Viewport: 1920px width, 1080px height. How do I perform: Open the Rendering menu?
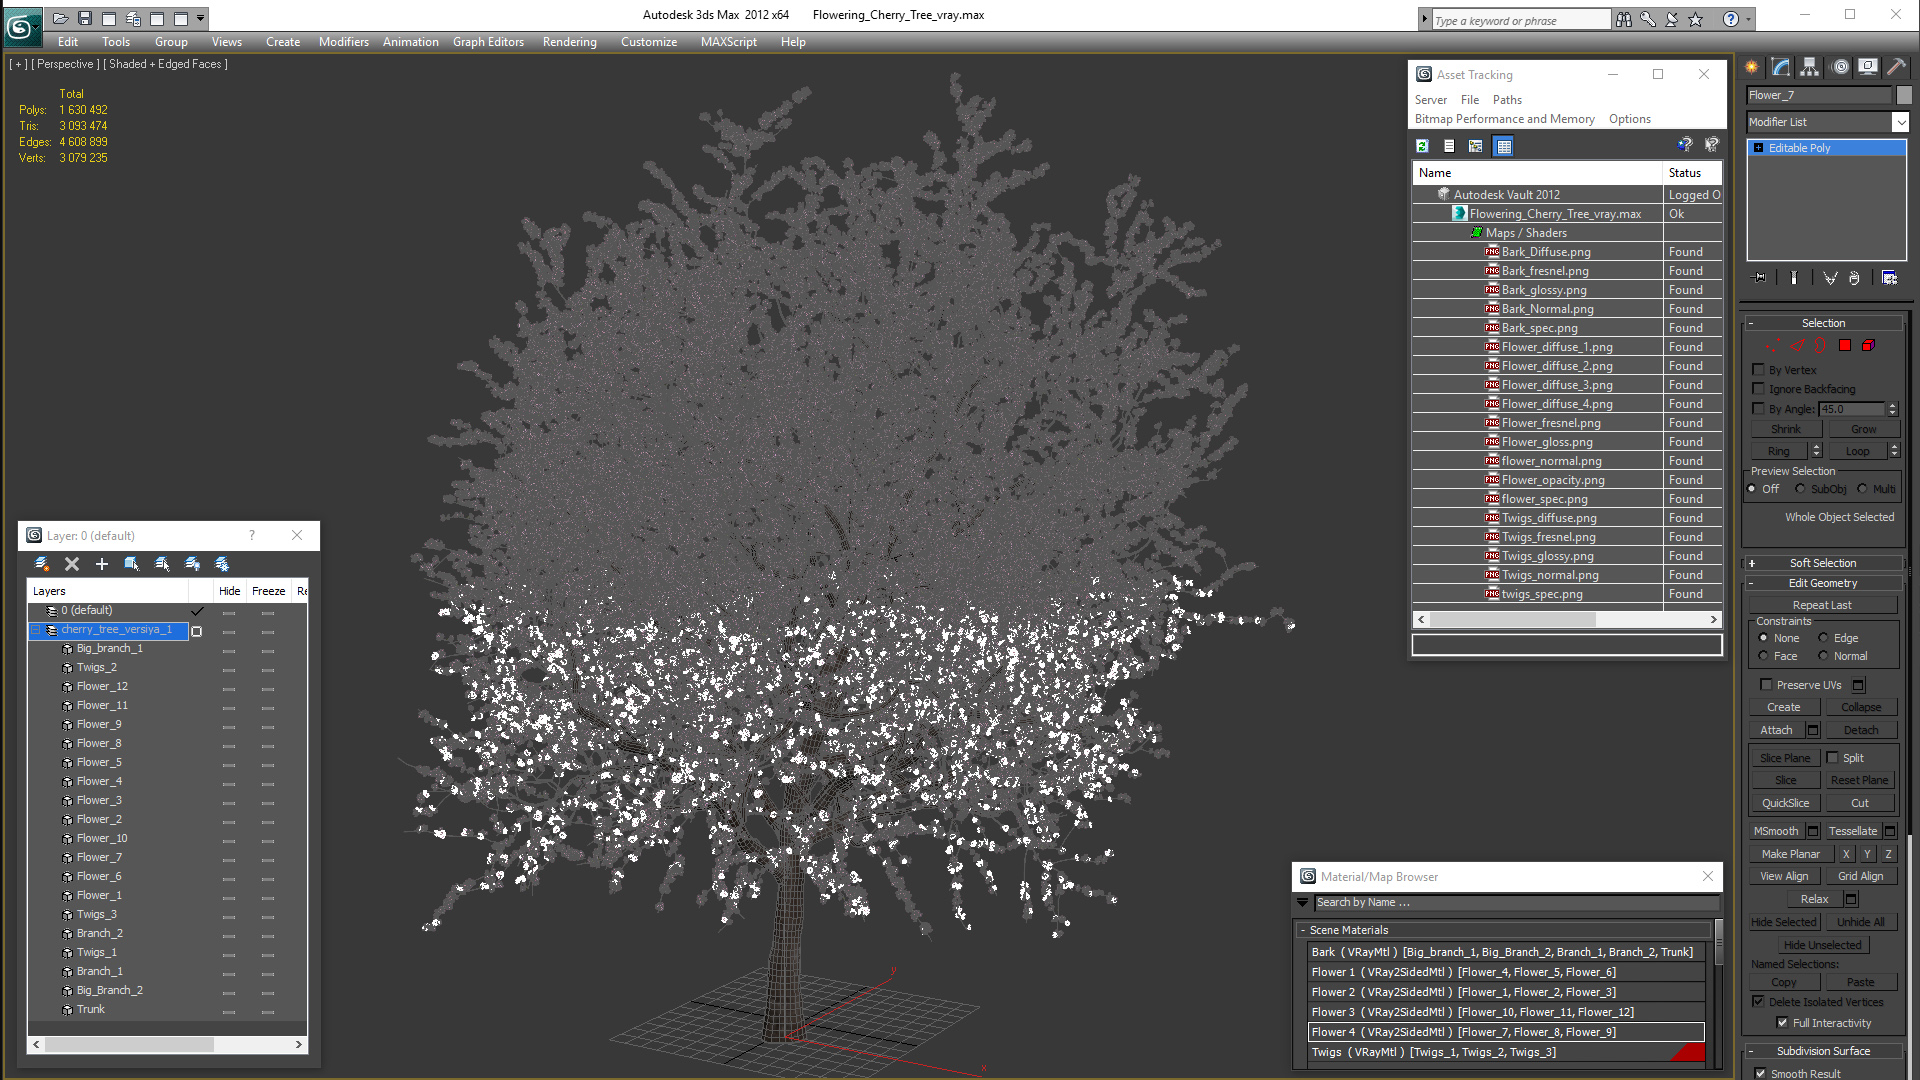(x=569, y=42)
